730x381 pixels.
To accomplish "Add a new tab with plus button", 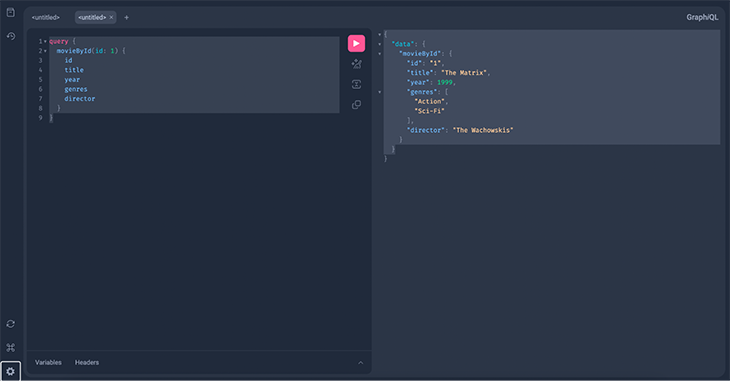I will [x=126, y=18].
